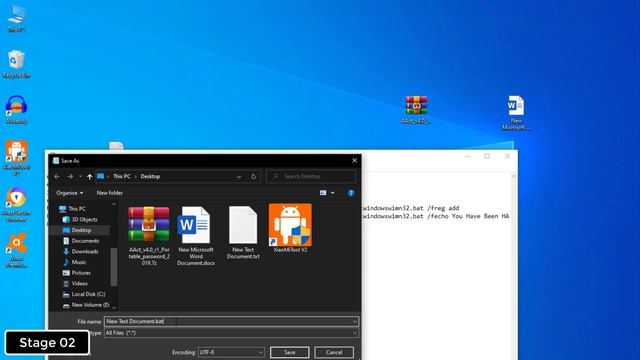Click New folder button
Image resolution: width=640 pixels, height=360 pixels.
pyautogui.click(x=110, y=193)
